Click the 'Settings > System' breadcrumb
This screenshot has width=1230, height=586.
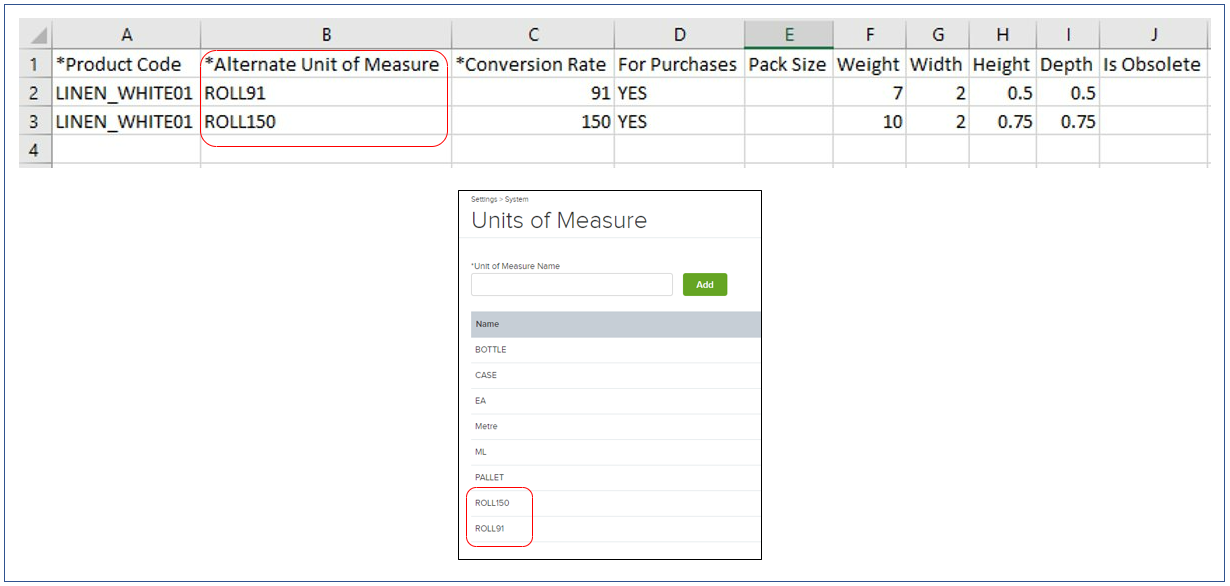click(500, 200)
